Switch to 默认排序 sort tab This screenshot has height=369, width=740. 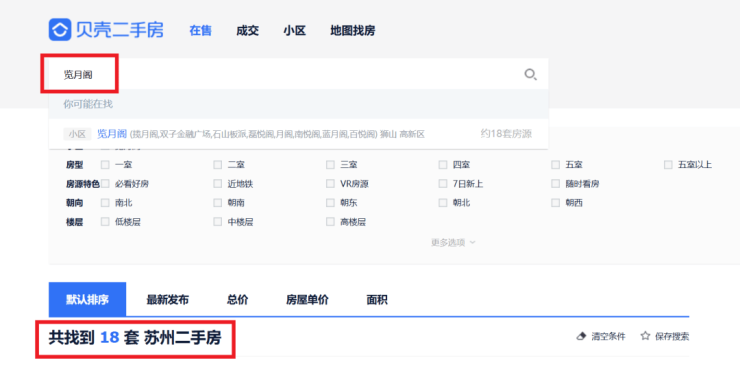point(87,300)
